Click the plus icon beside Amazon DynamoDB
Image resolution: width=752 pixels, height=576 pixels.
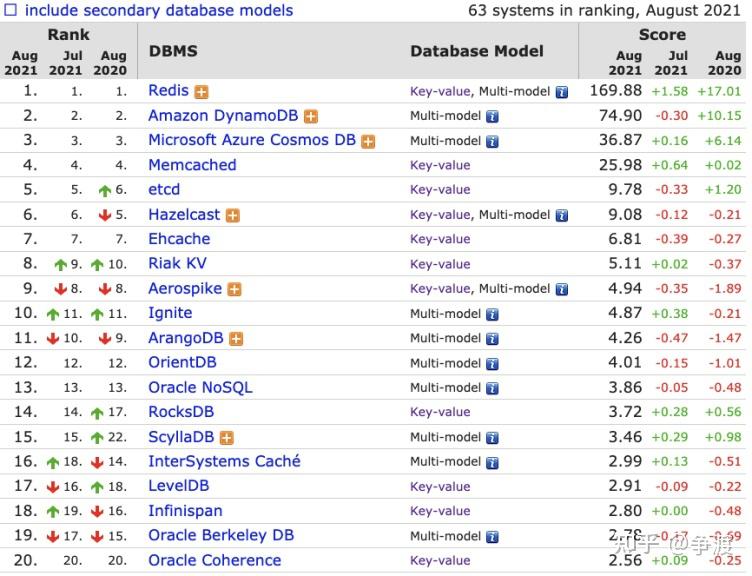point(311,117)
